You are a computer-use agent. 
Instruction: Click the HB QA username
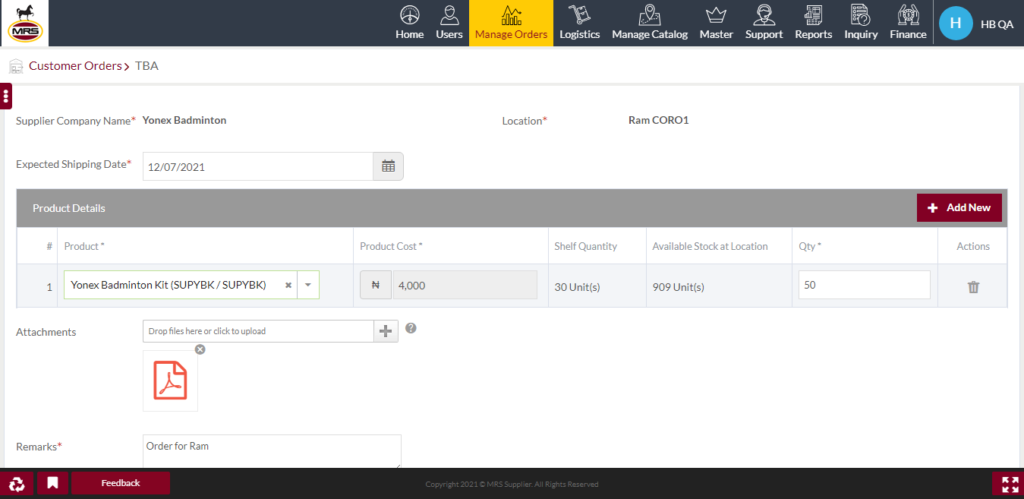(997, 24)
